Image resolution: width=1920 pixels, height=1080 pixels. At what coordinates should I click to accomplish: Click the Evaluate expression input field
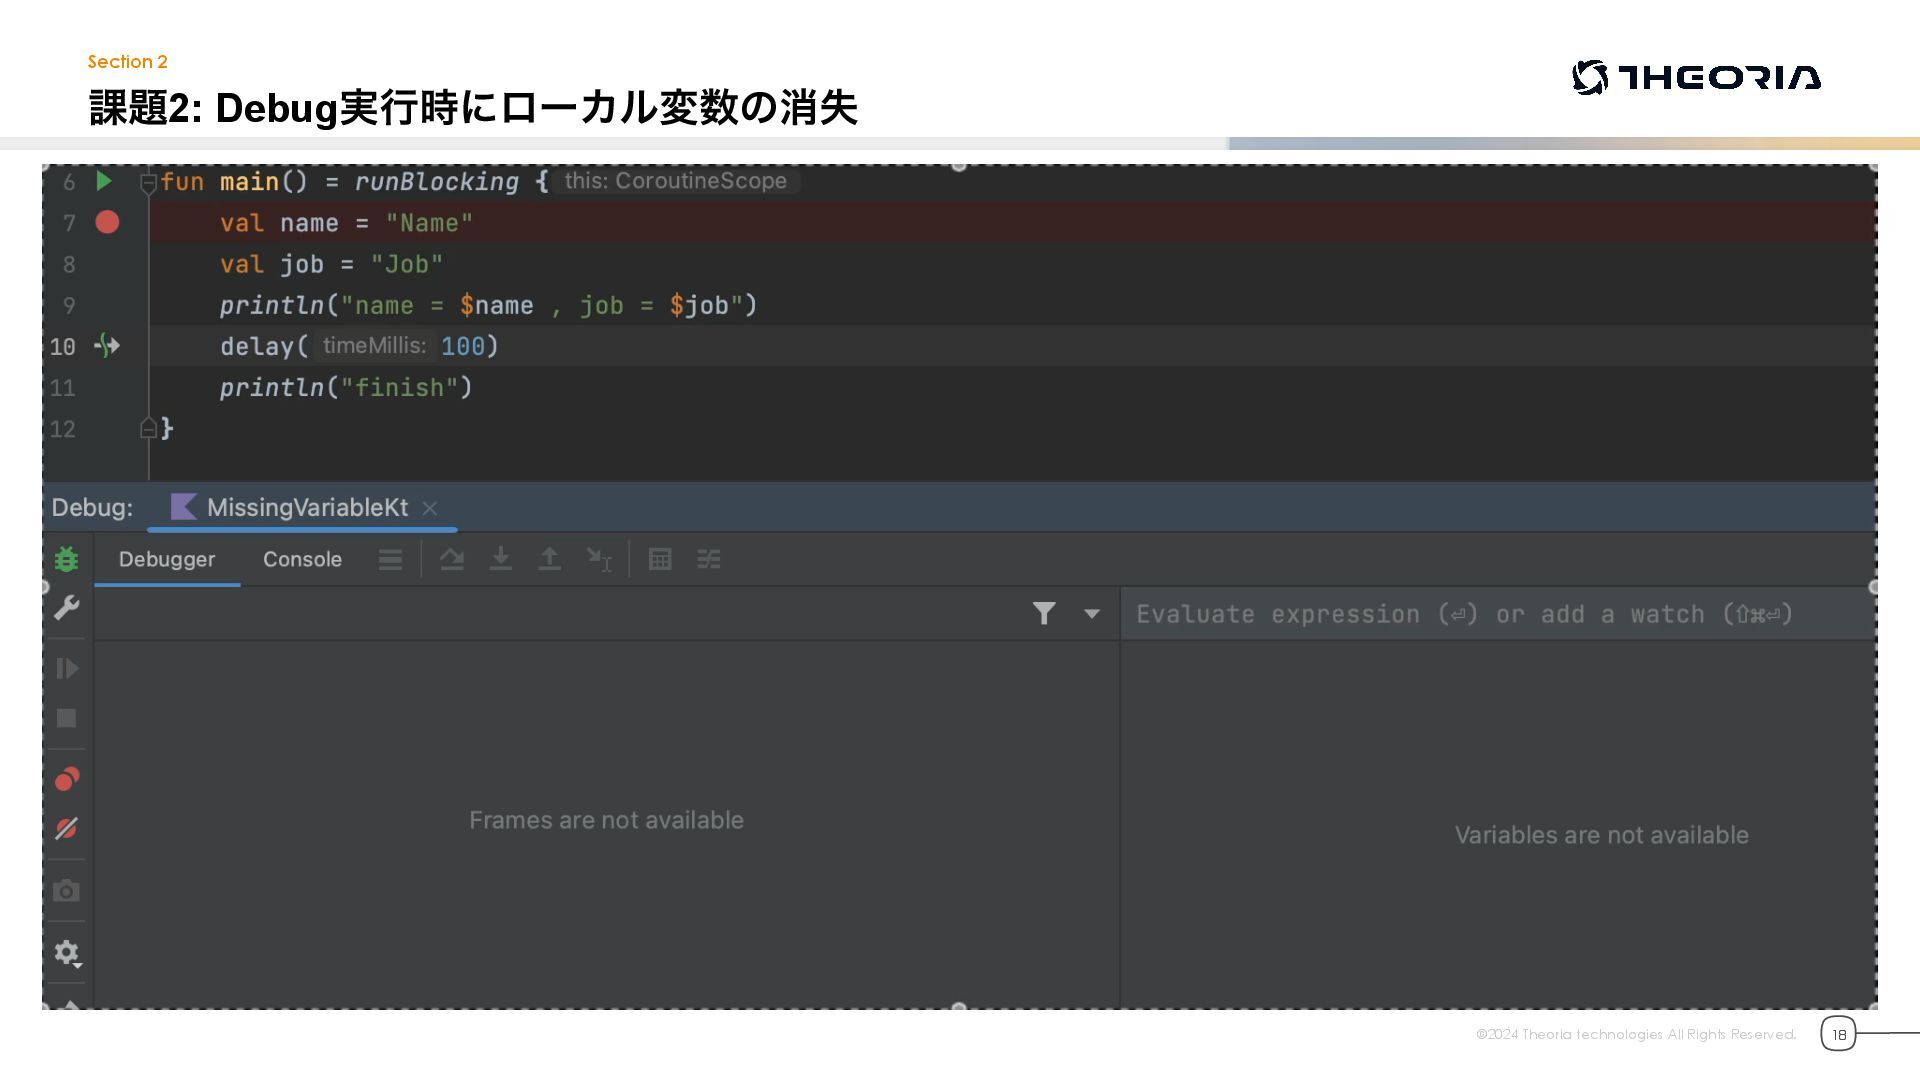click(1464, 614)
